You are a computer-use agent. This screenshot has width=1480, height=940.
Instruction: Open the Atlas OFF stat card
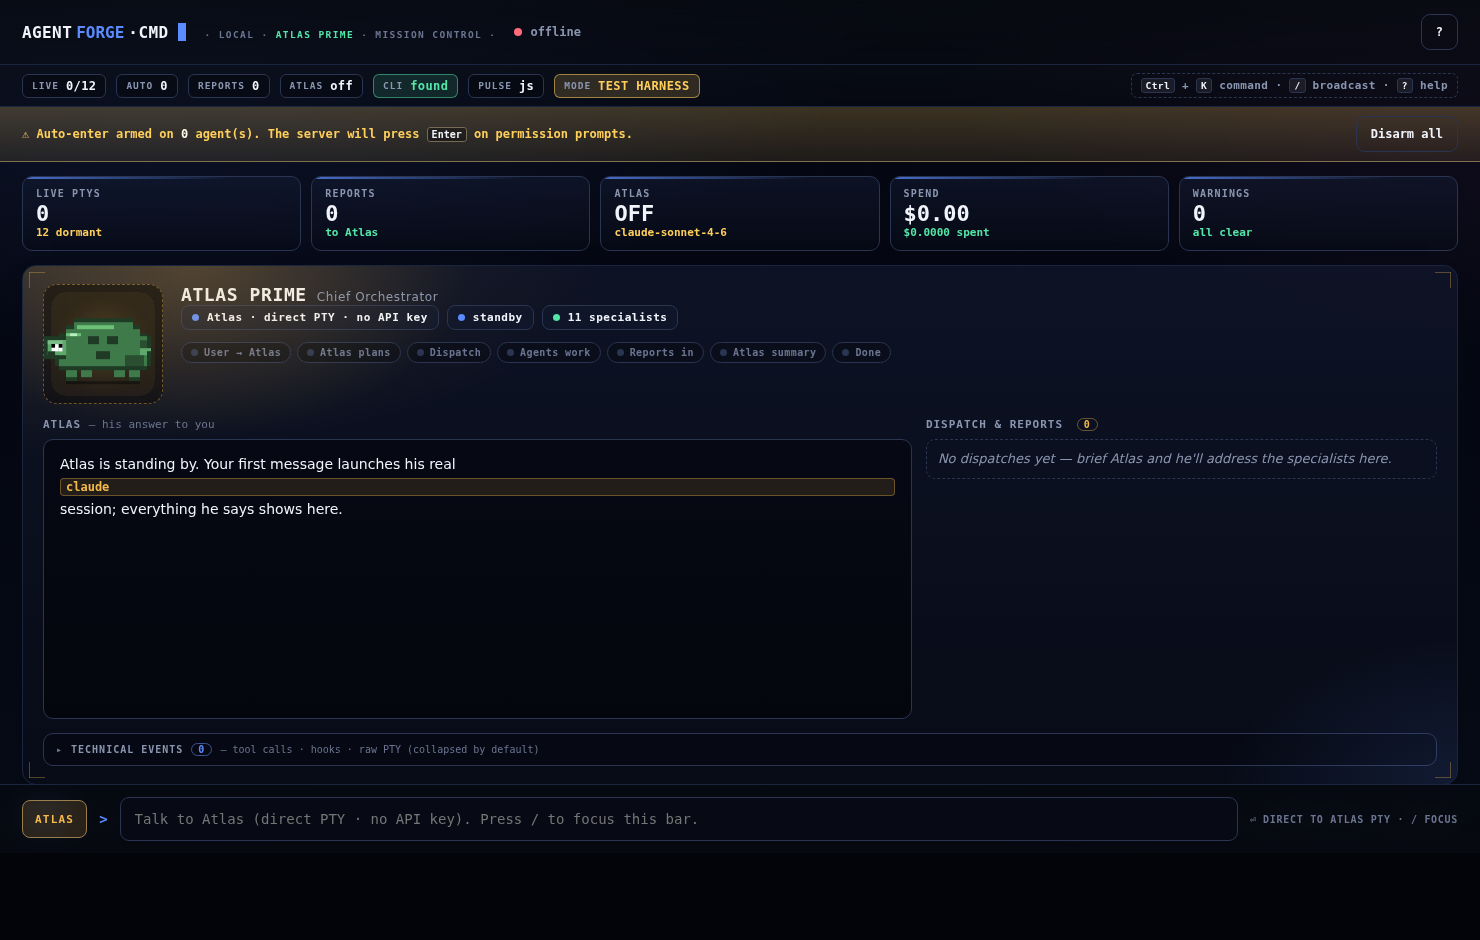point(740,213)
